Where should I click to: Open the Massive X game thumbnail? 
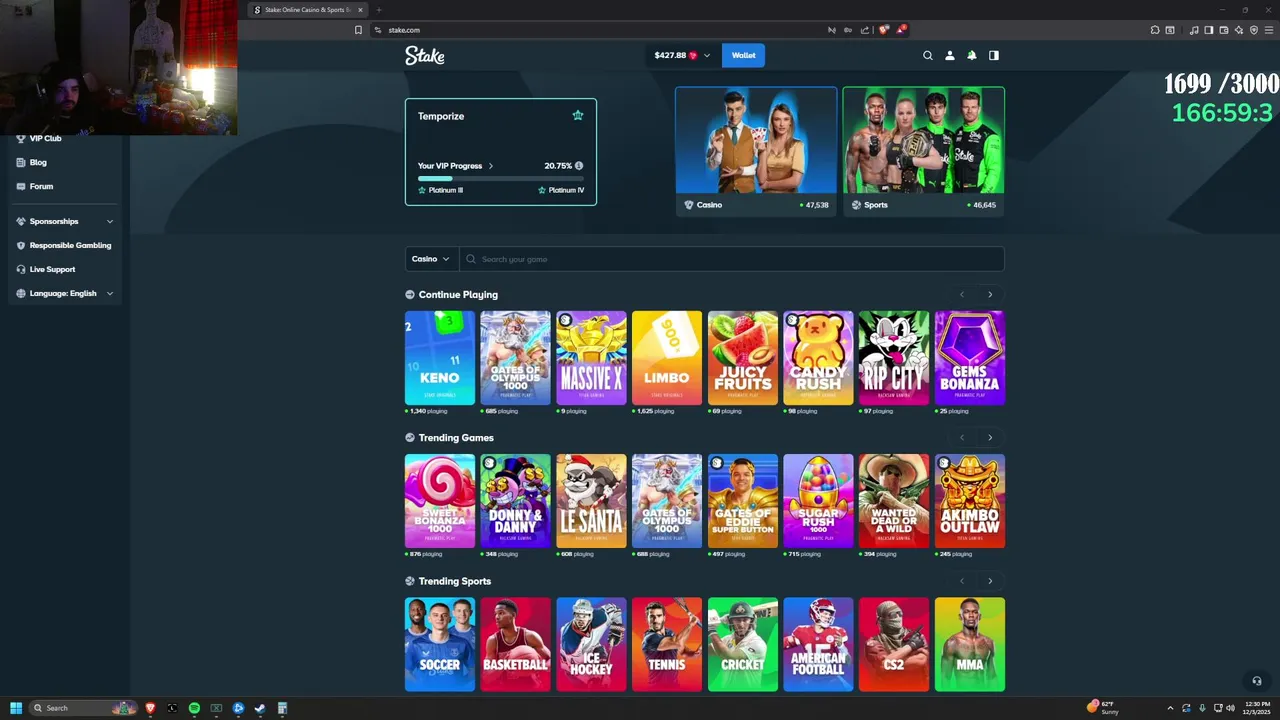[591, 358]
